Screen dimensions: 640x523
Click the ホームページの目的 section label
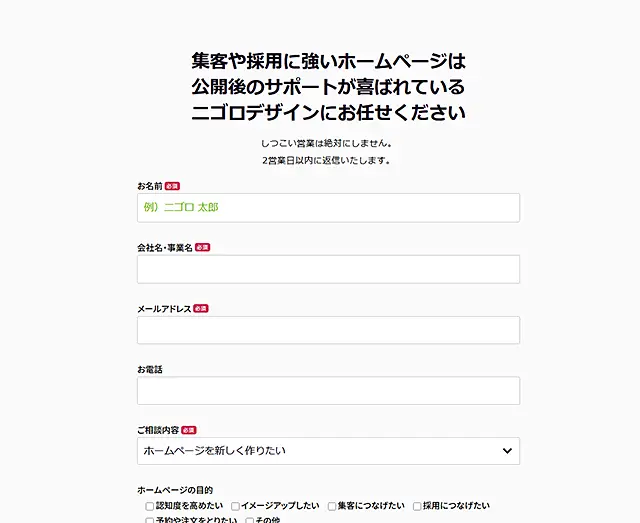175,490
